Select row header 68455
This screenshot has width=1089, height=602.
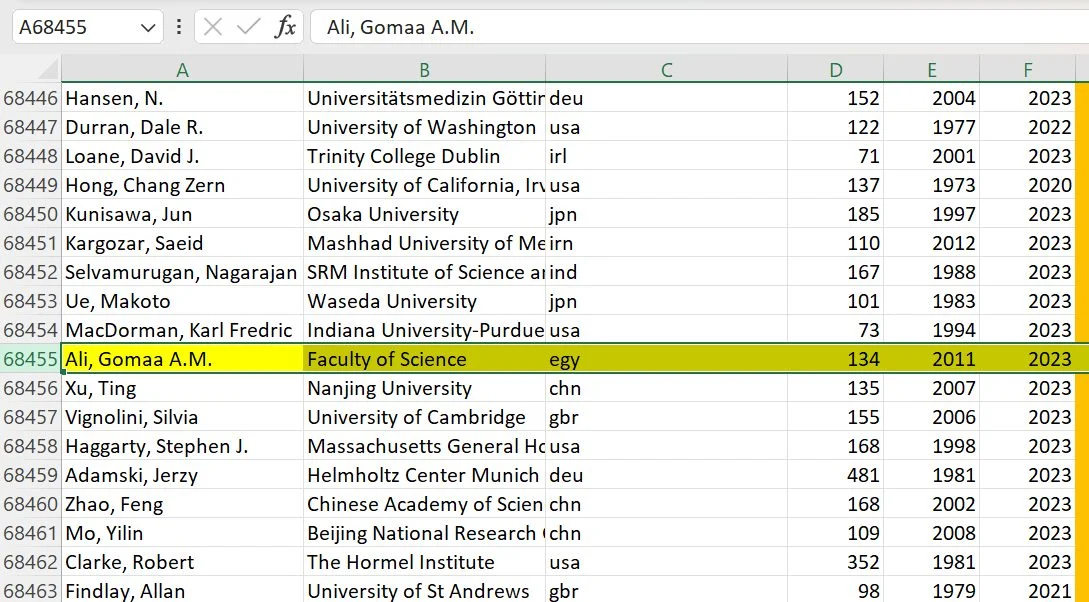[x=30, y=359]
